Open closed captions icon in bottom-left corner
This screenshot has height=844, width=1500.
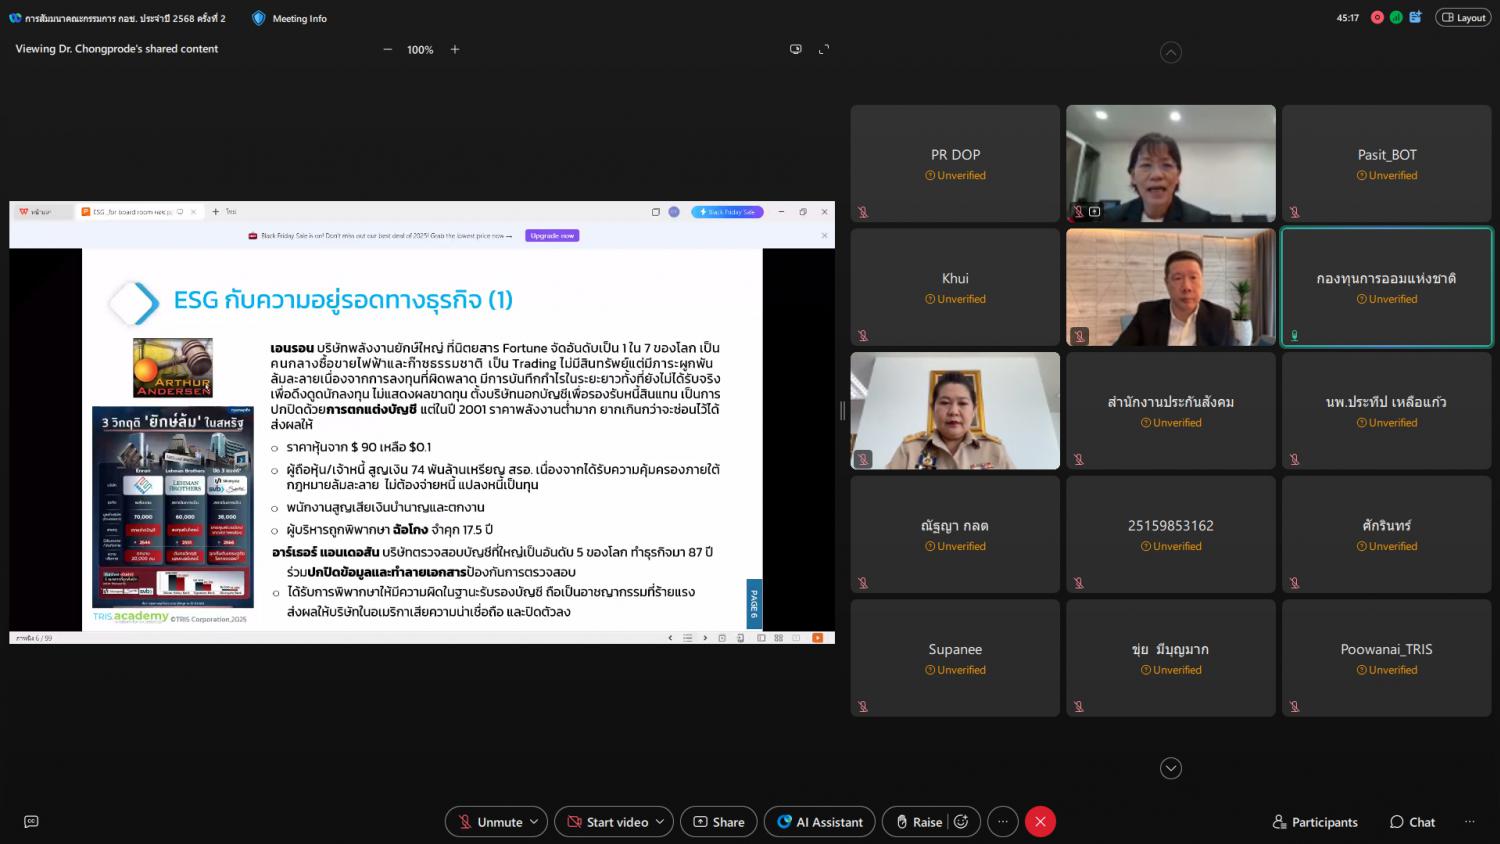pyautogui.click(x=31, y=822)
